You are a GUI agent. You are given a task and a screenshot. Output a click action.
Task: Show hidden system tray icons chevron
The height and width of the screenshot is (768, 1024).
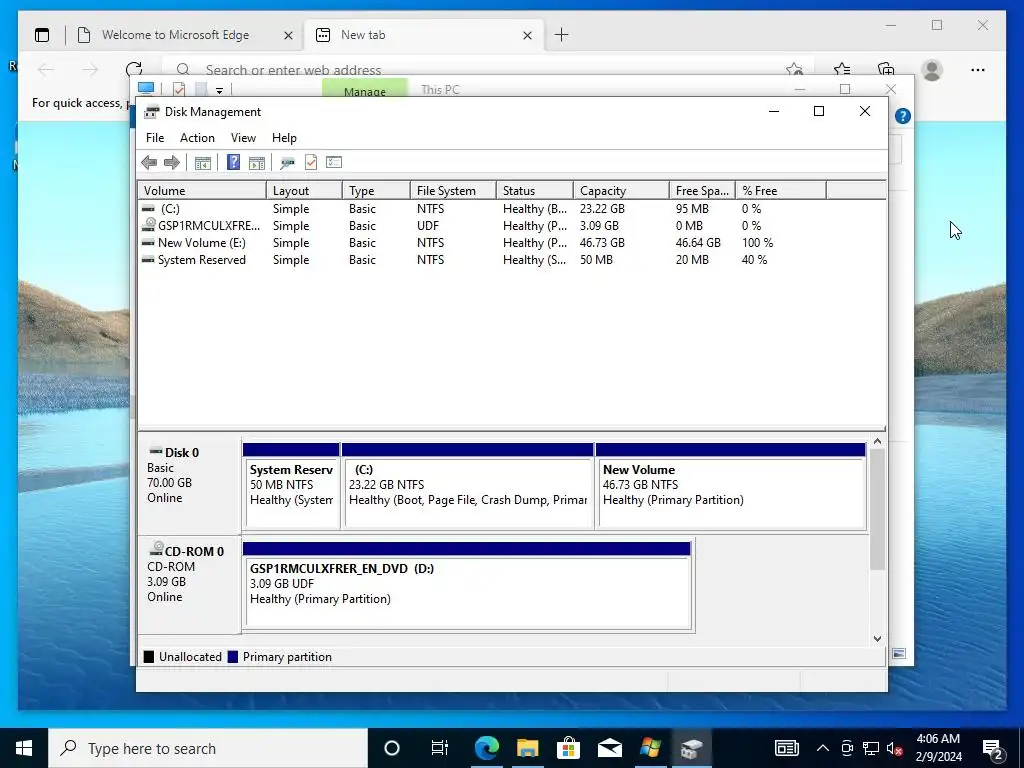click(x=823, y=748)
